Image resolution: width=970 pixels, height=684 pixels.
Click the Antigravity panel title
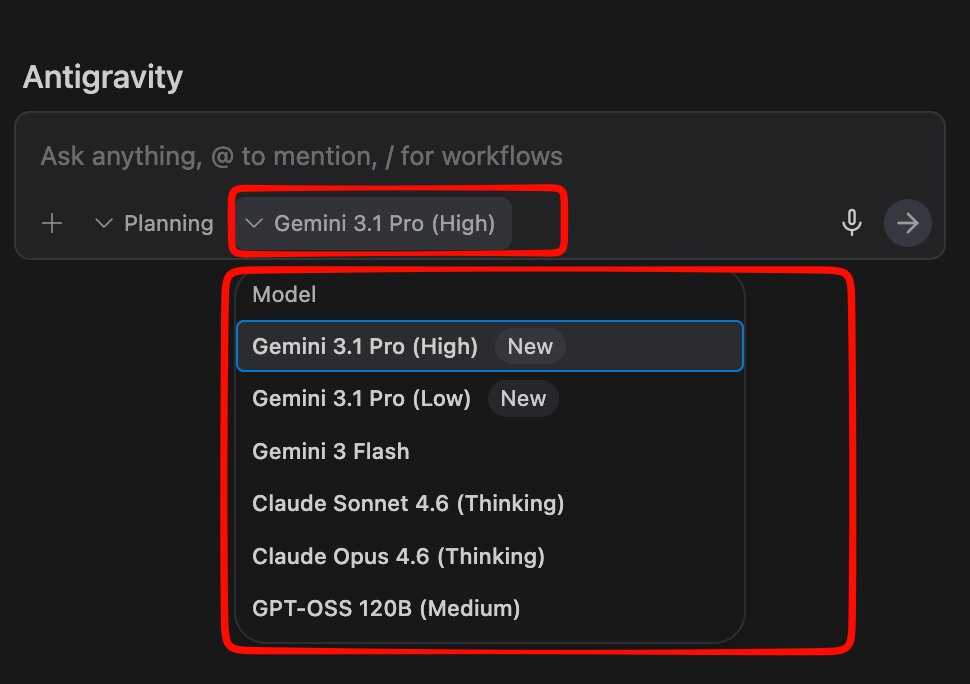click(102, 77)
